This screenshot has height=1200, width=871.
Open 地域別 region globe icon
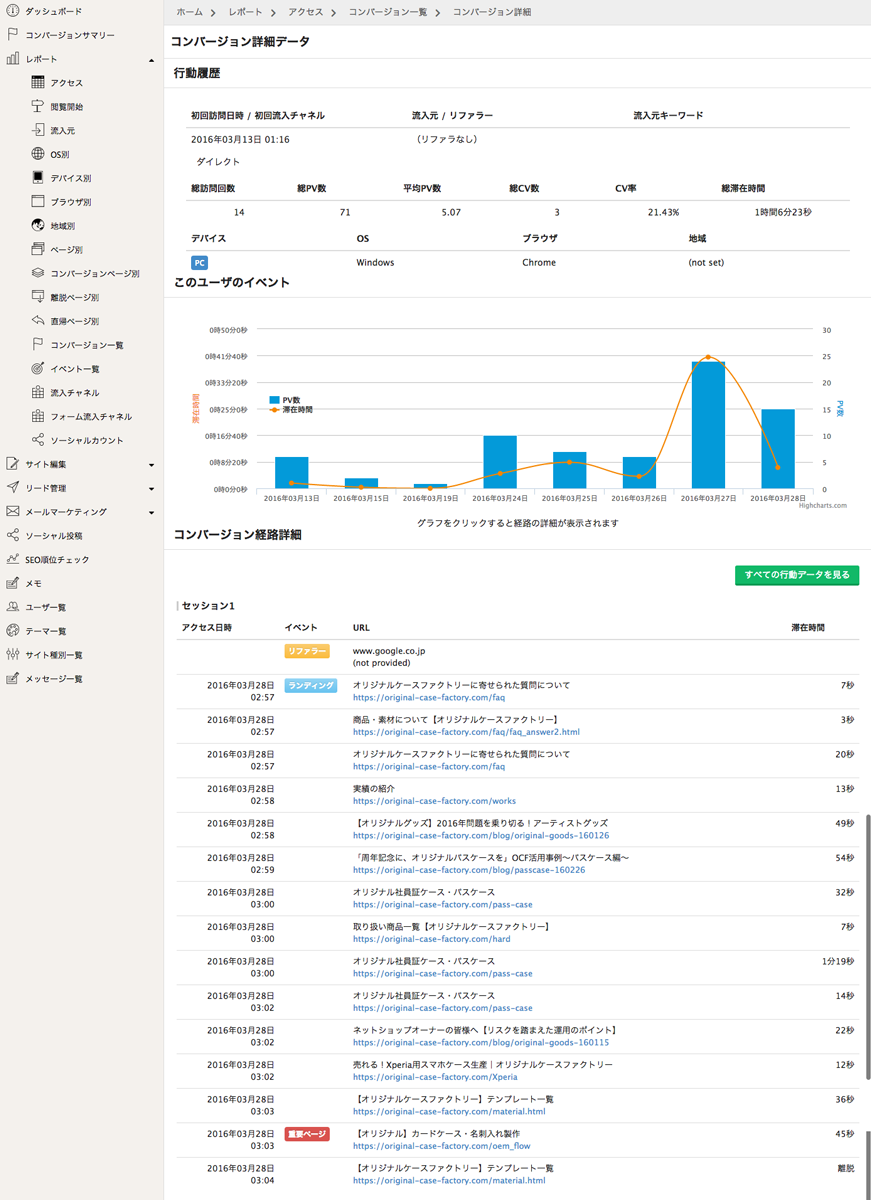tap(38, 226)
